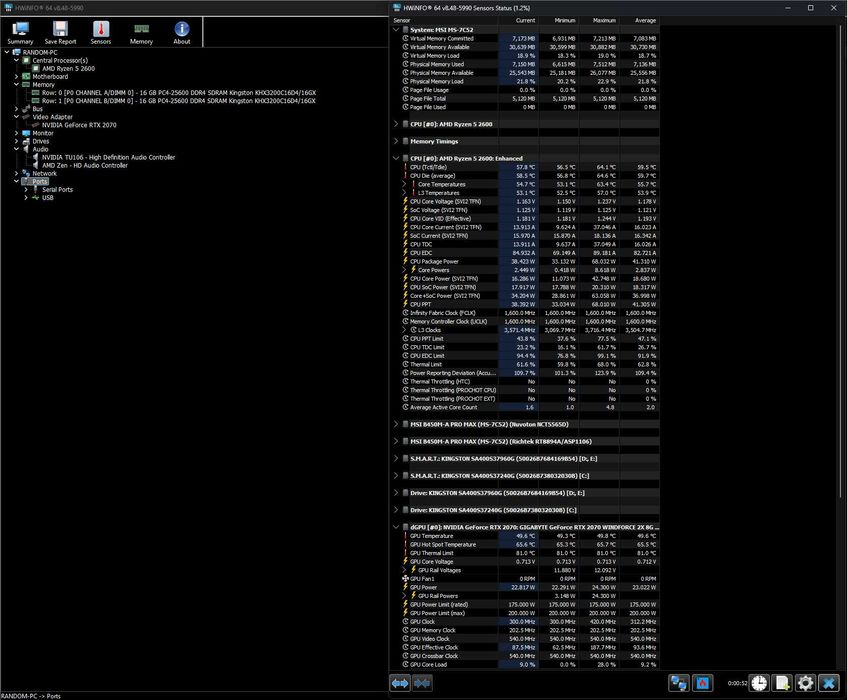Click the Minimum column header
The height and width of the screenshot is (700, 847).
(559, 21)
